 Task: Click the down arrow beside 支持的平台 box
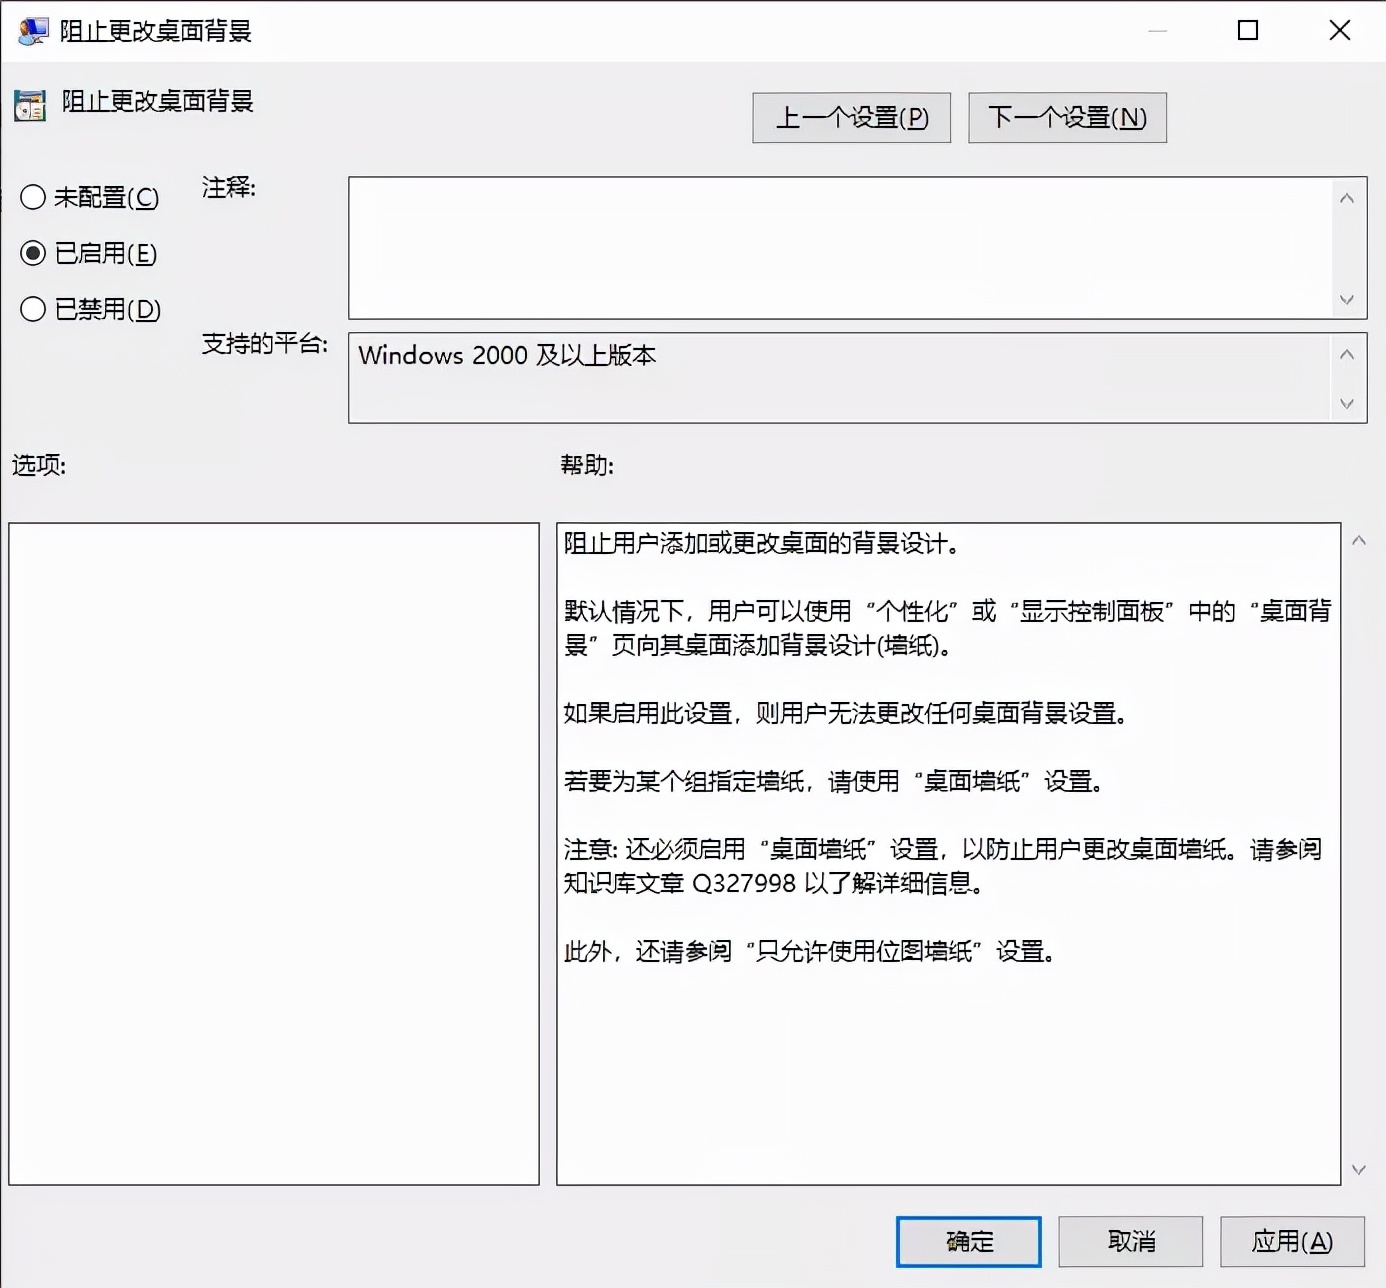click(x=1347, y=404)
